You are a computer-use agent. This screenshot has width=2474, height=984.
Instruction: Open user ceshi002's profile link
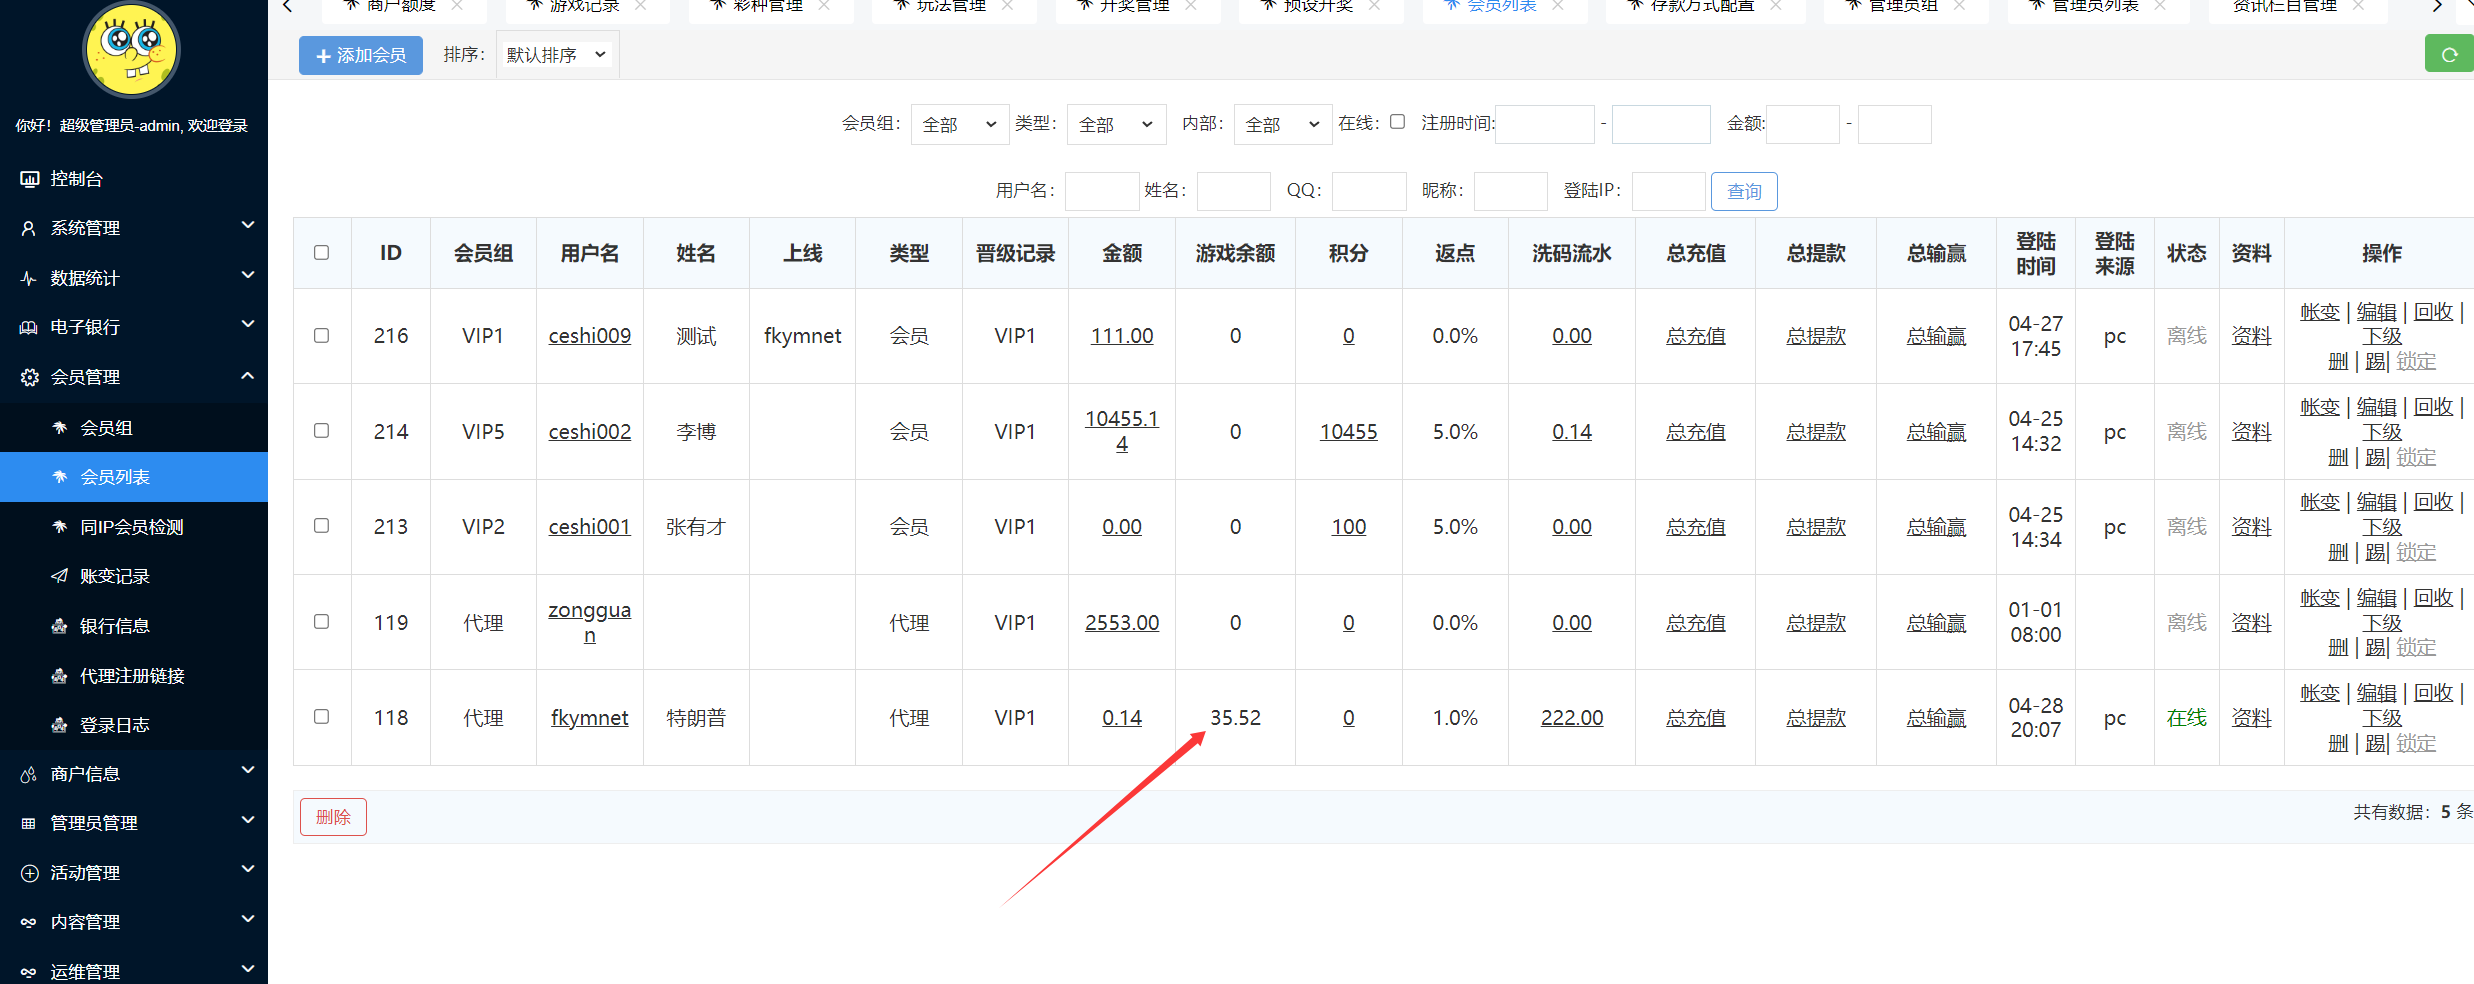pos(589,431)
